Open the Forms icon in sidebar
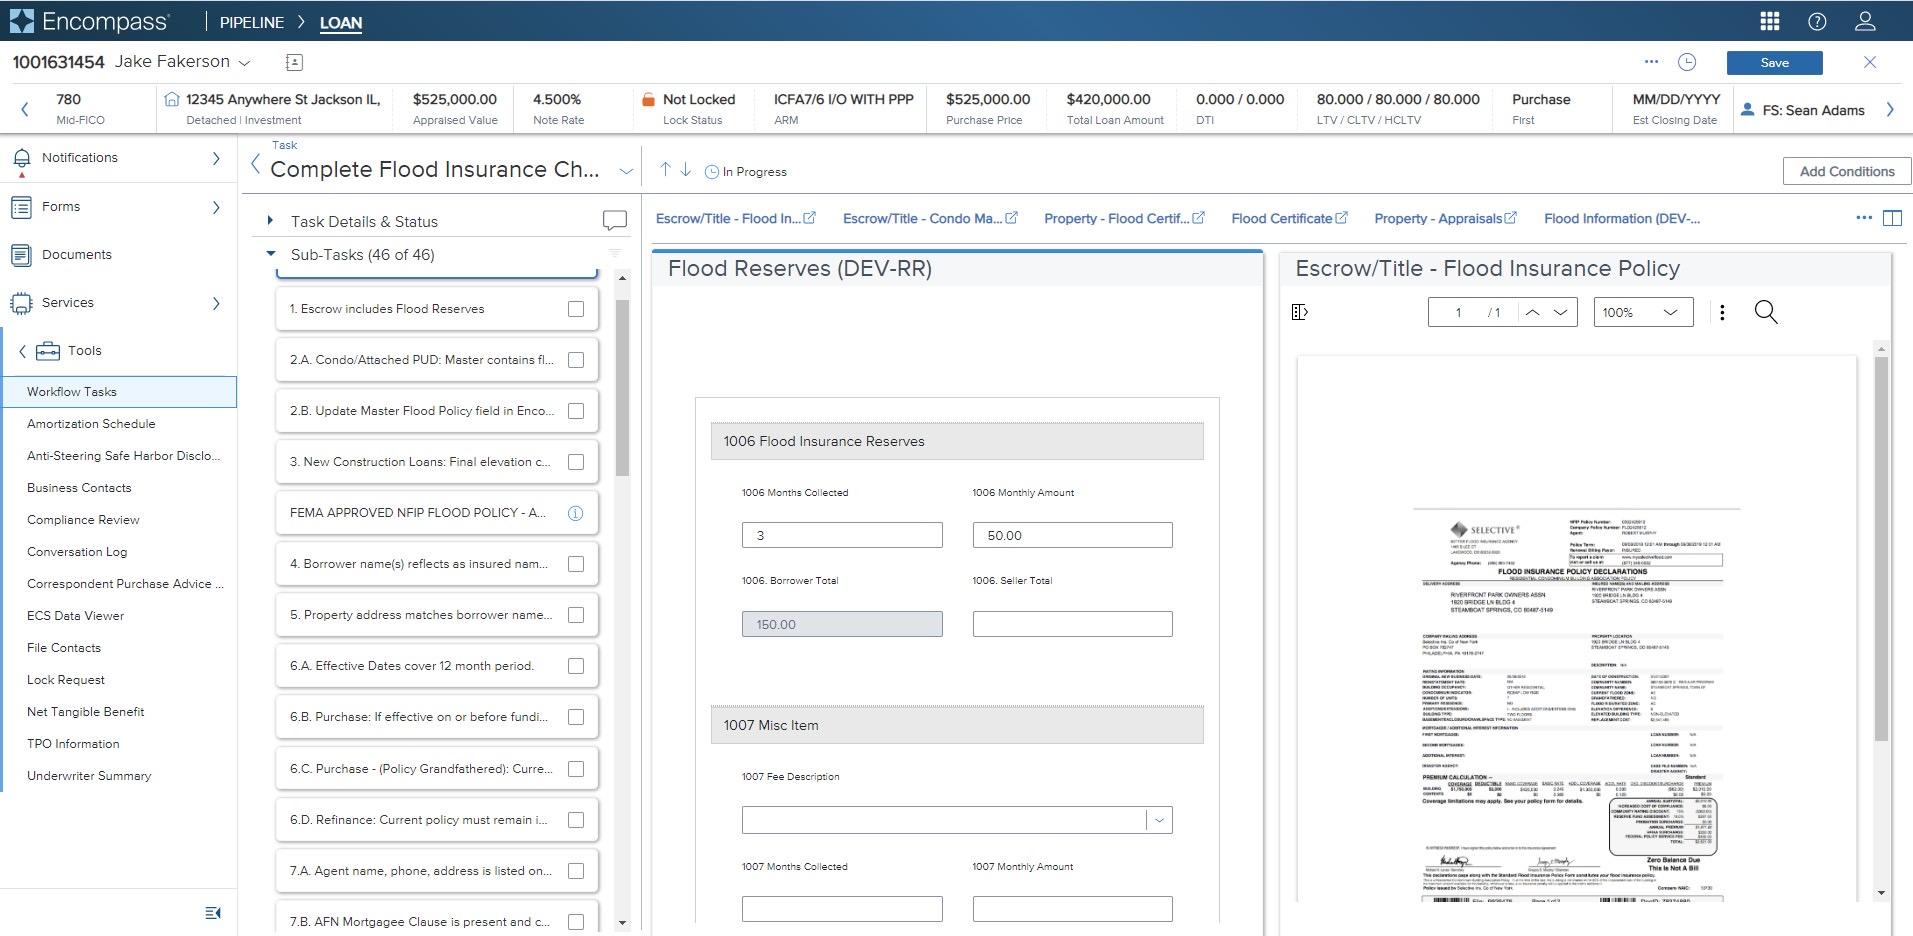 (21, 207)
